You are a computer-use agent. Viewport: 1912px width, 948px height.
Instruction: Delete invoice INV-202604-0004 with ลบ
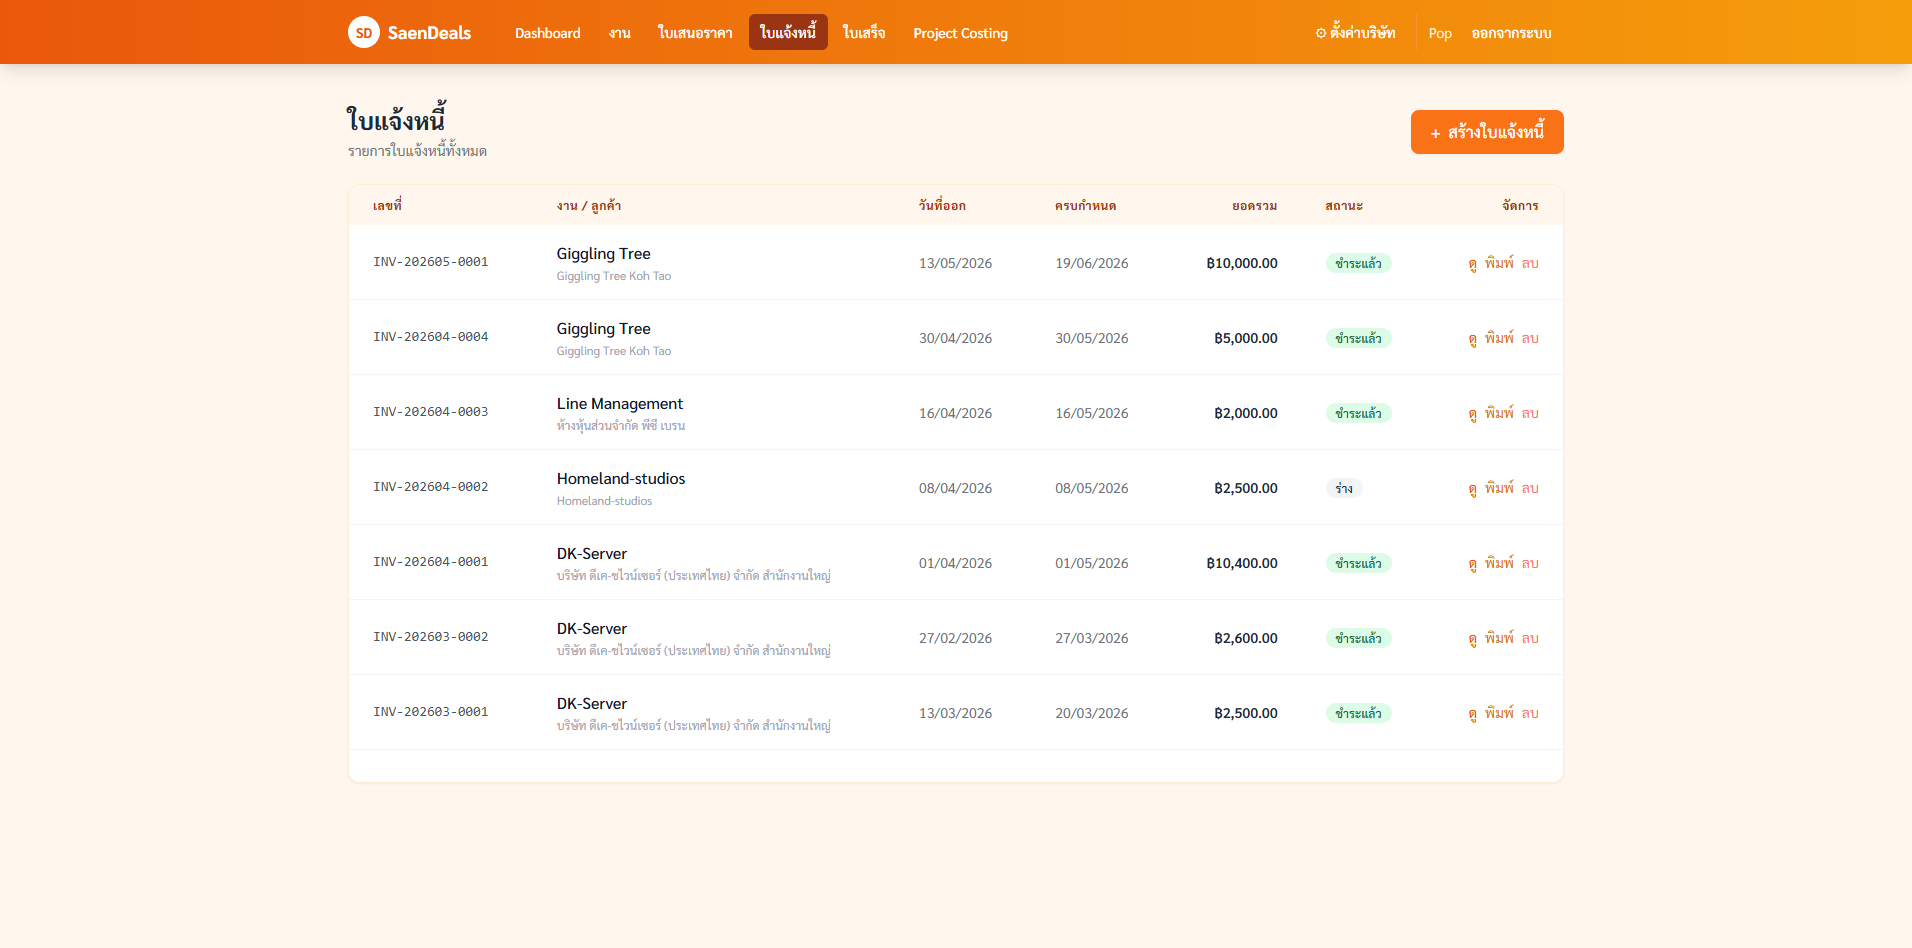[x=1530, y=339]
